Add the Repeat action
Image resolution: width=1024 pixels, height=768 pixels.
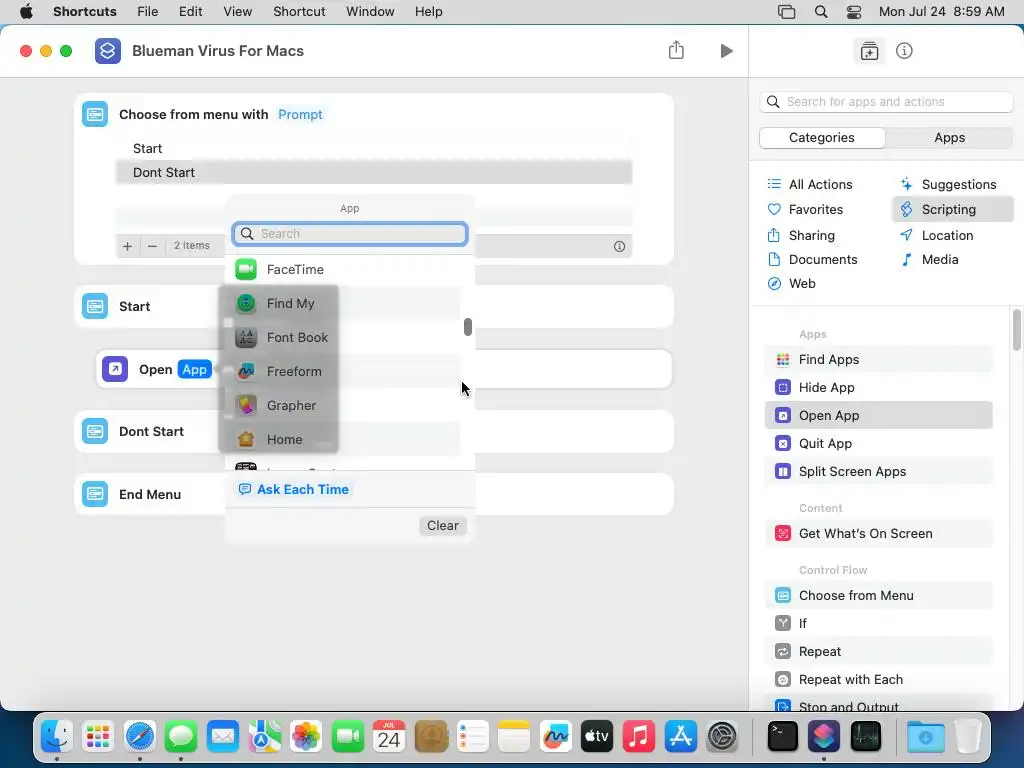click(x=878, y=652)
